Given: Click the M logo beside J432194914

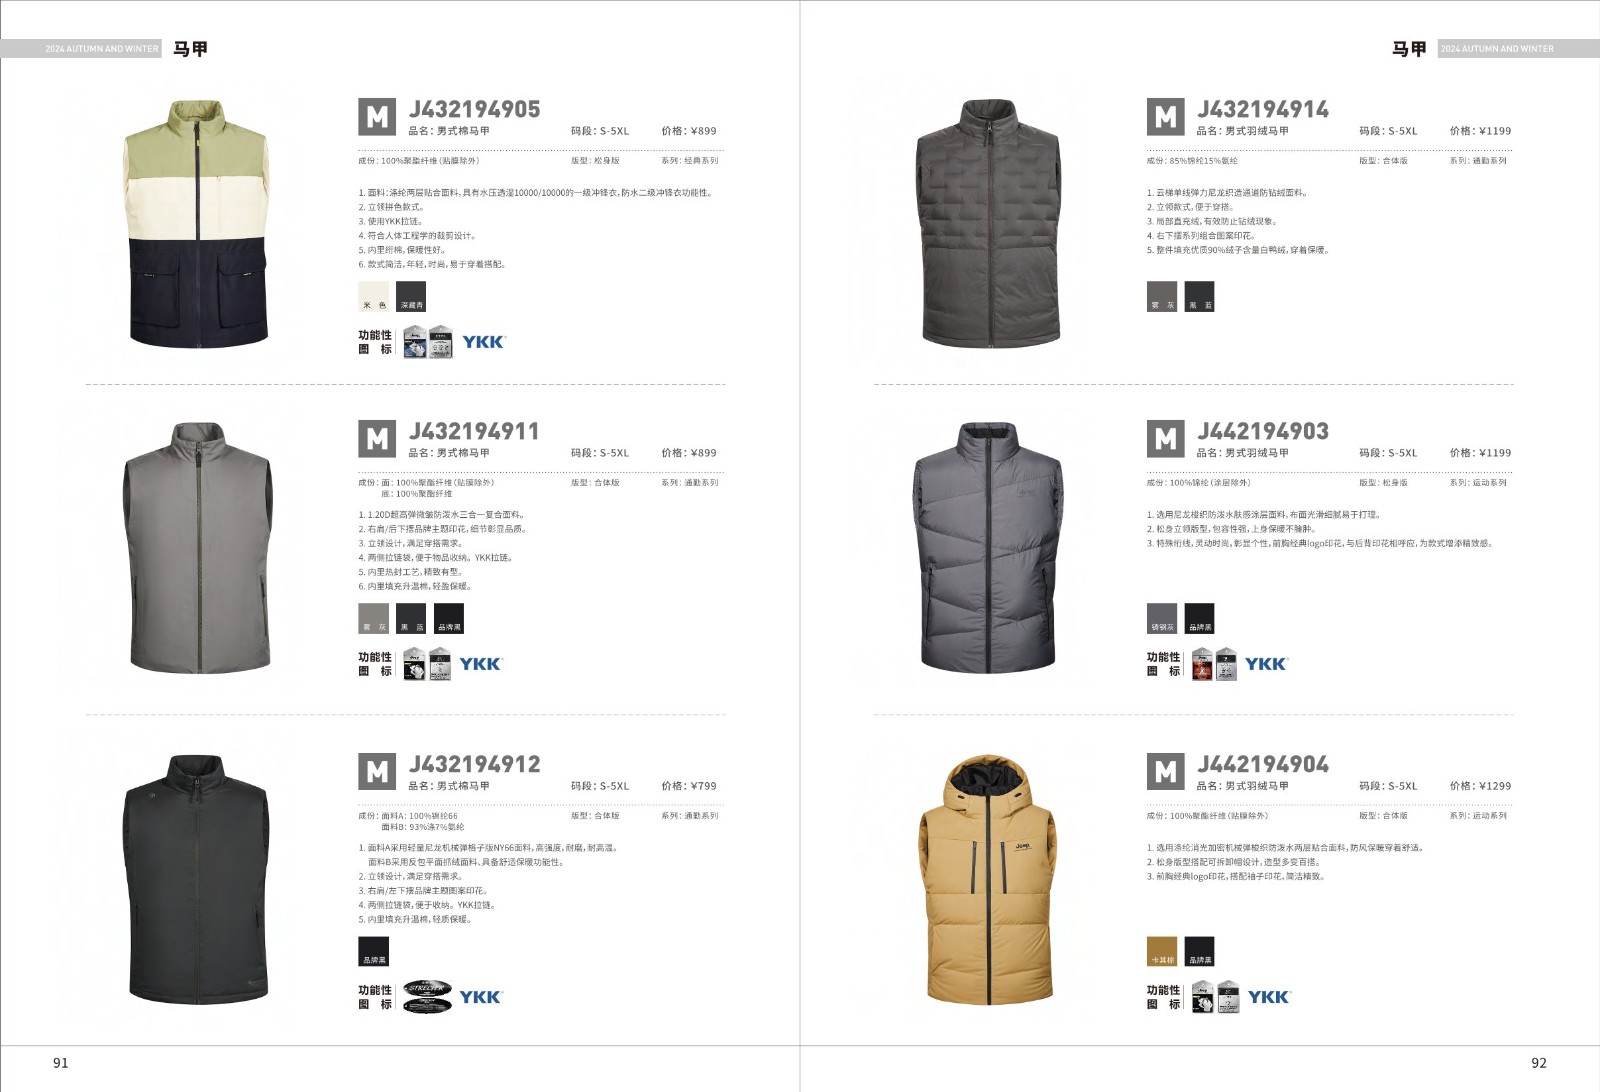Looking at the screenshot, I should (1165, 117).
